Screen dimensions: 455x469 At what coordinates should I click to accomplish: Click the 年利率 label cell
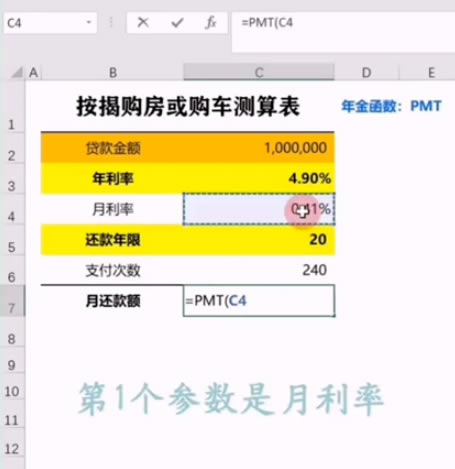(x=112, y=178)
